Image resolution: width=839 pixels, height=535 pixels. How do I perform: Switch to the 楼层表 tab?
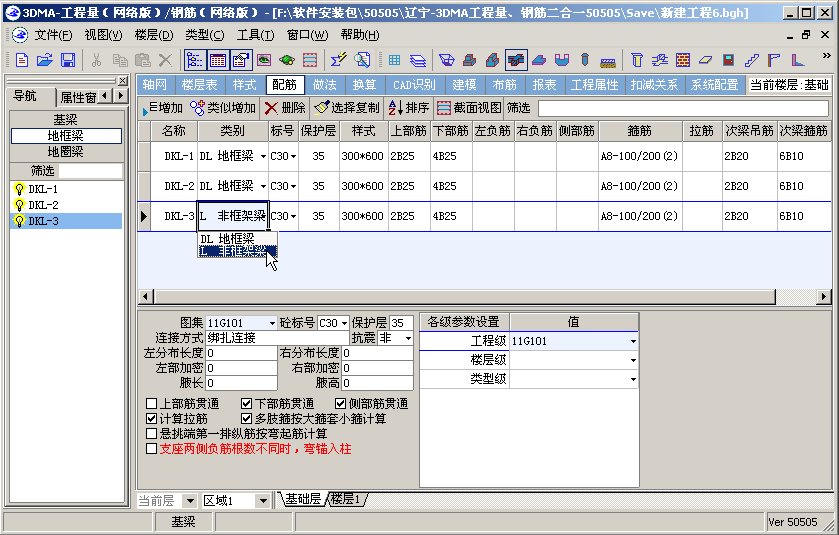pyautogui.click(x=199, y=85)
